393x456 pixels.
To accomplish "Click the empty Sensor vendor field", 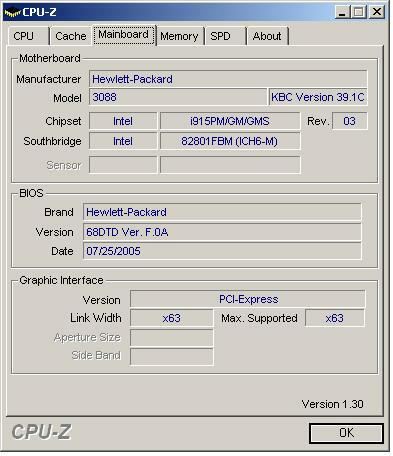I will (x=123, y=165).
